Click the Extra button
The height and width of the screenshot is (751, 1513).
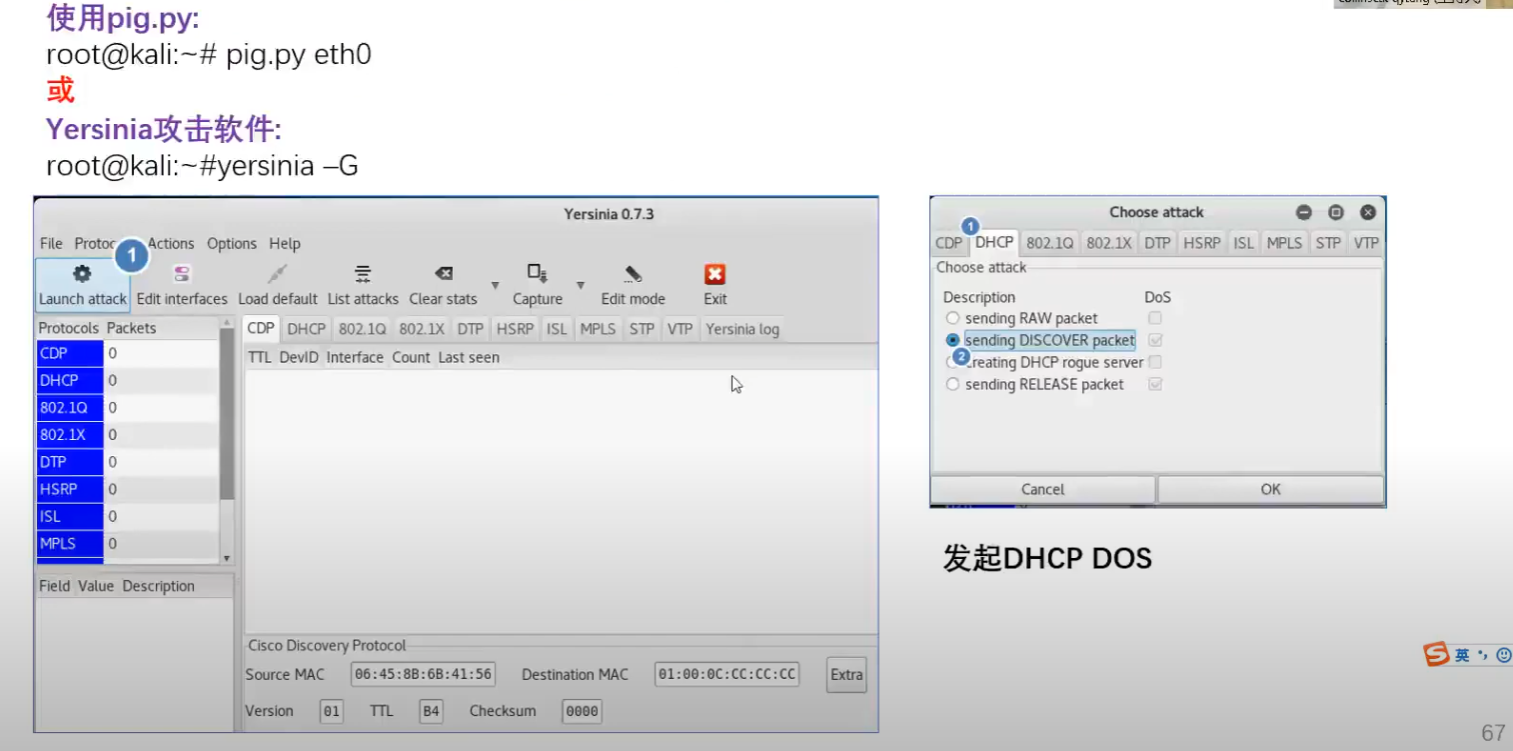[845, 675]
